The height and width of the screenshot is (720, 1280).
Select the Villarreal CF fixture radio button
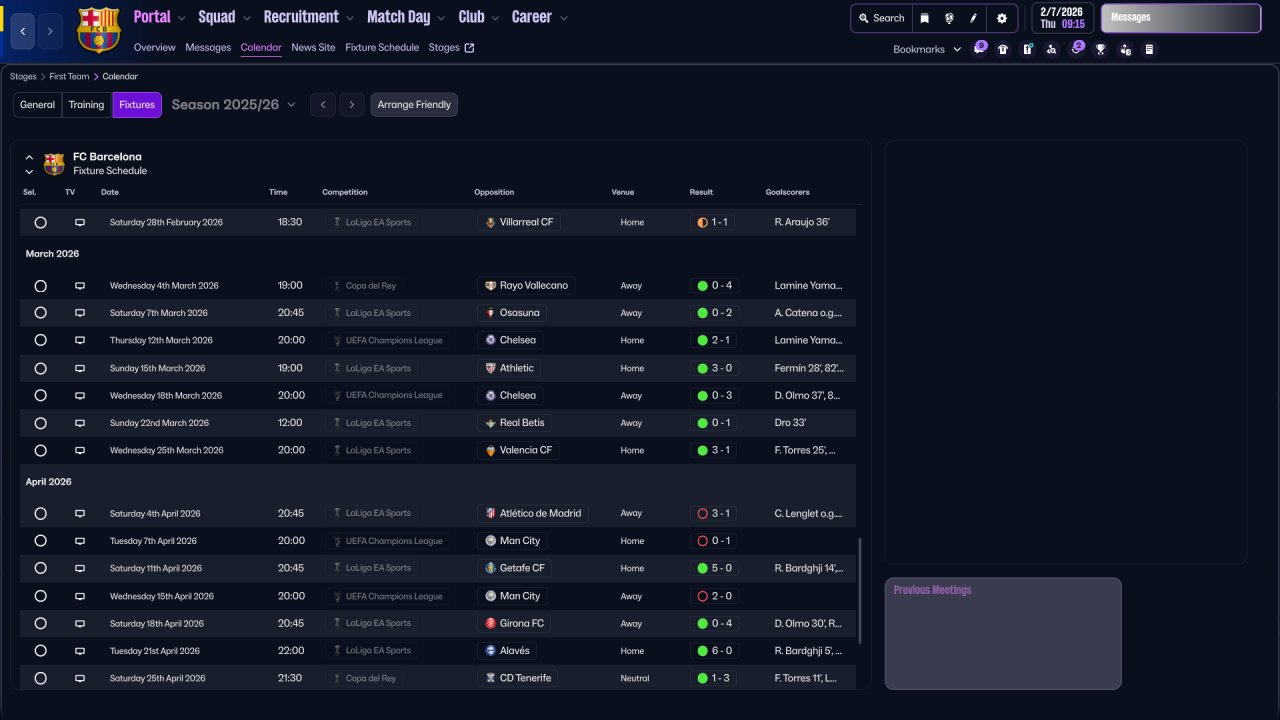40,222
